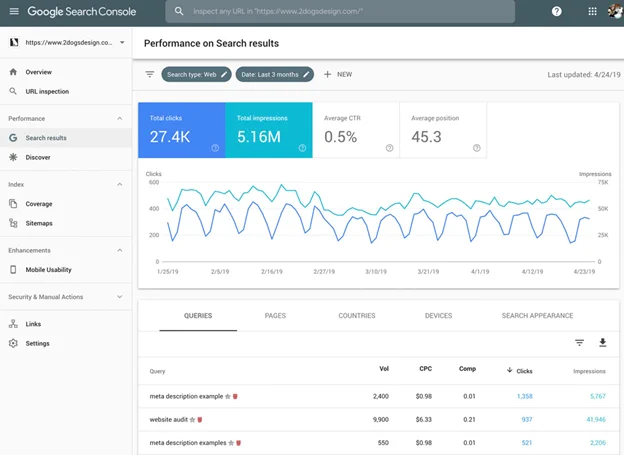
Task: Click the Sitemaps tree icon
Action: click(13, 223)
